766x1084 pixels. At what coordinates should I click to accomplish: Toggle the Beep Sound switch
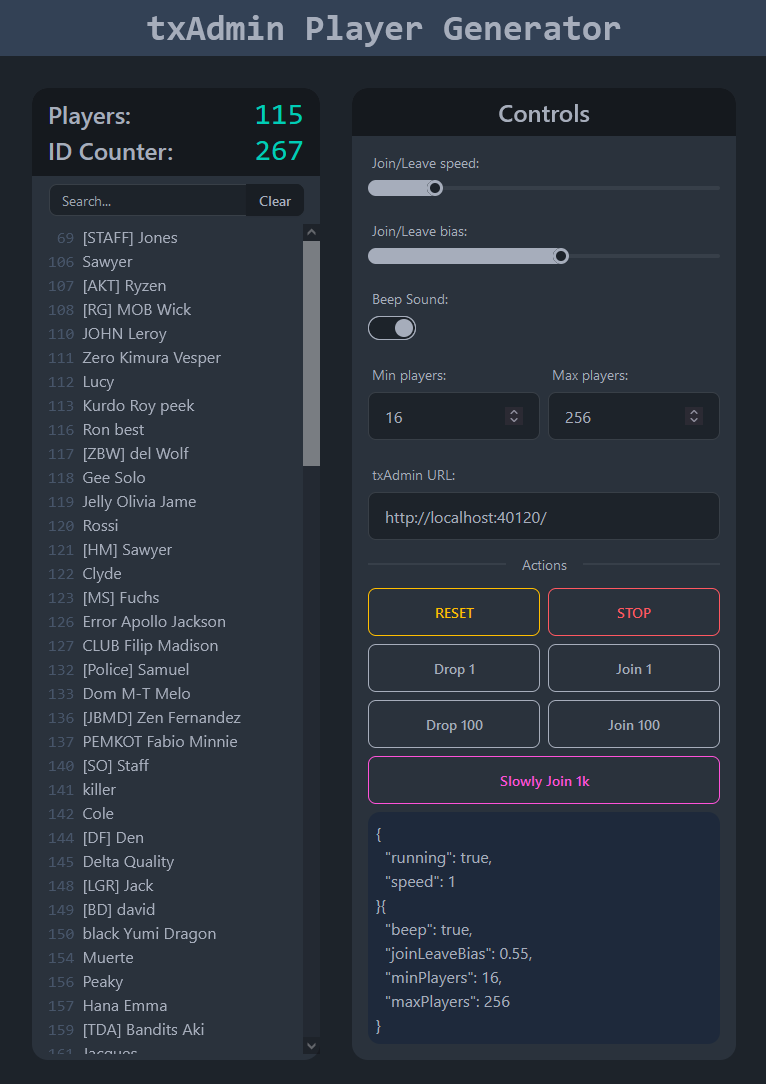[x=392, y=328]
